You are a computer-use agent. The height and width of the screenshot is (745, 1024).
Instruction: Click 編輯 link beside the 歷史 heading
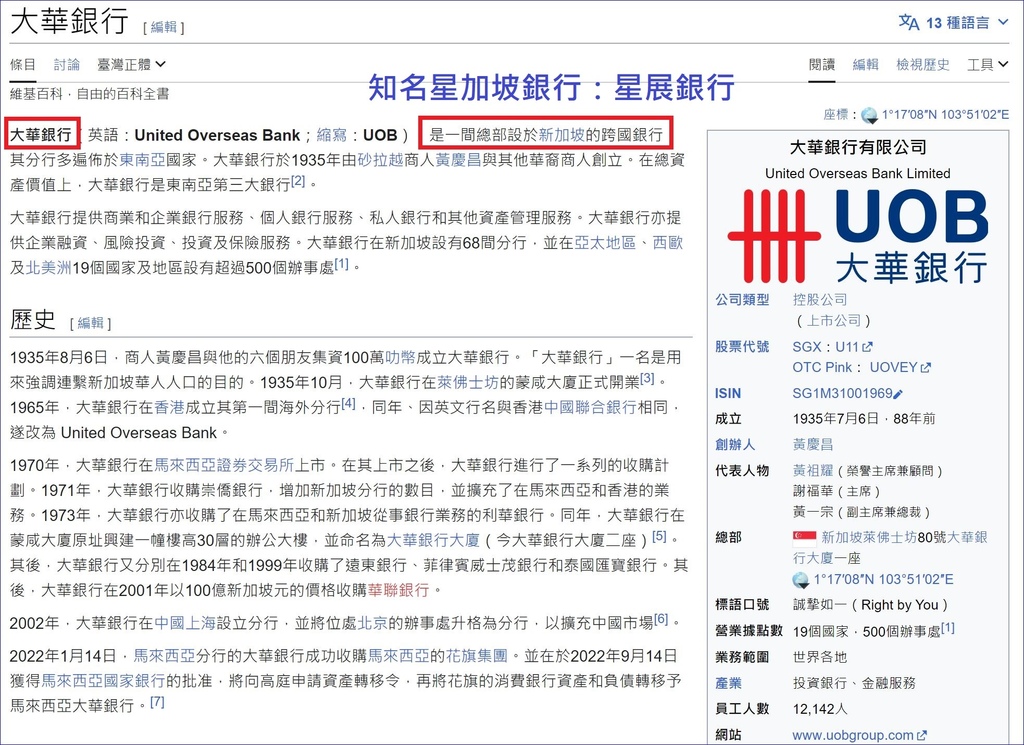click(91, 323)
